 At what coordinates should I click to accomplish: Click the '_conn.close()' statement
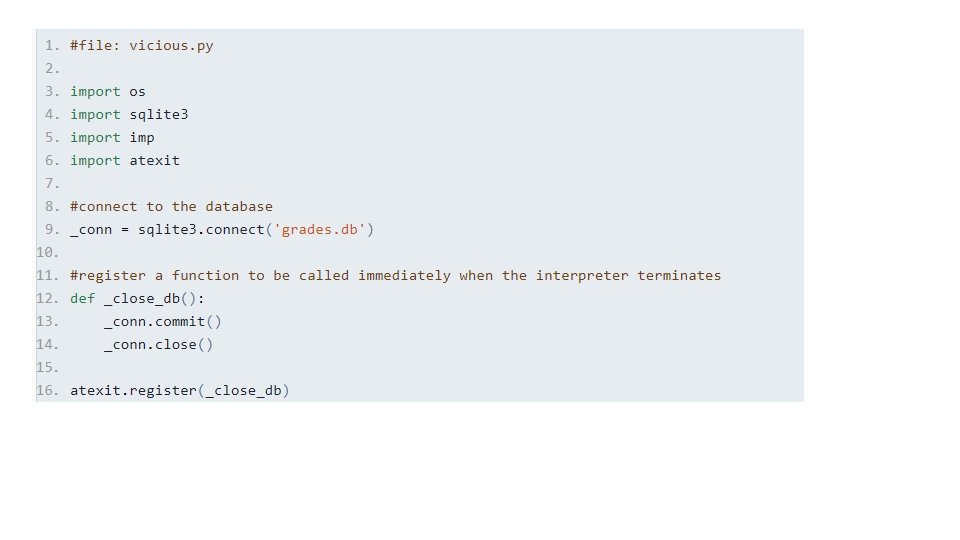(x=158, y=344)
